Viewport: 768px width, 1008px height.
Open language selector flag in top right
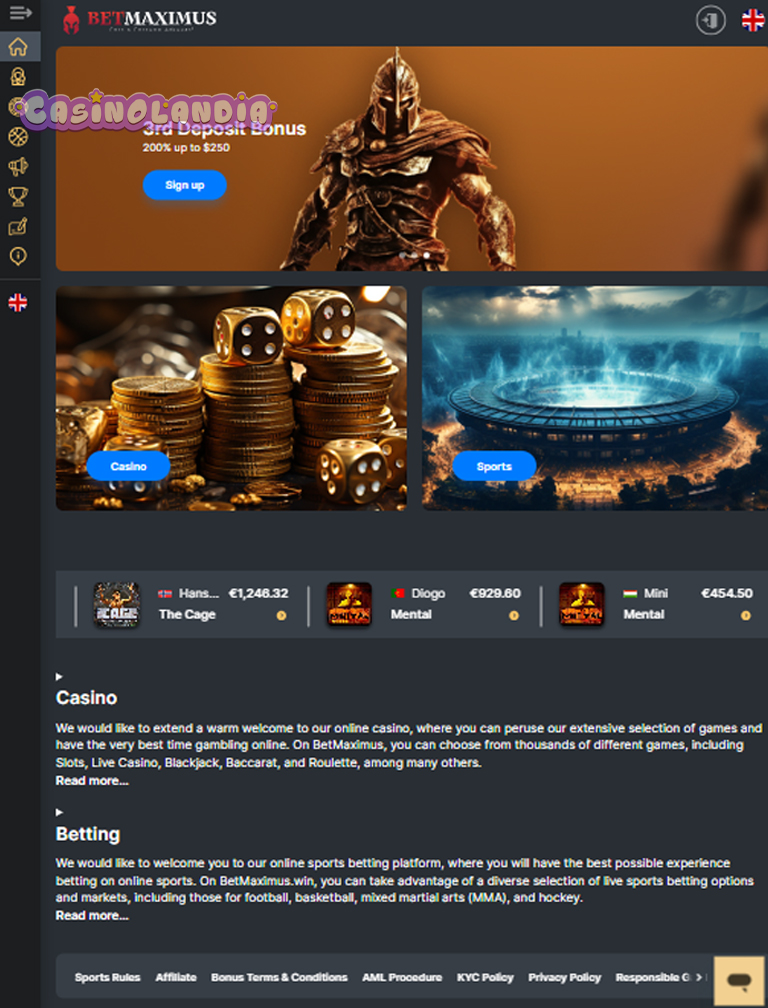753,20
